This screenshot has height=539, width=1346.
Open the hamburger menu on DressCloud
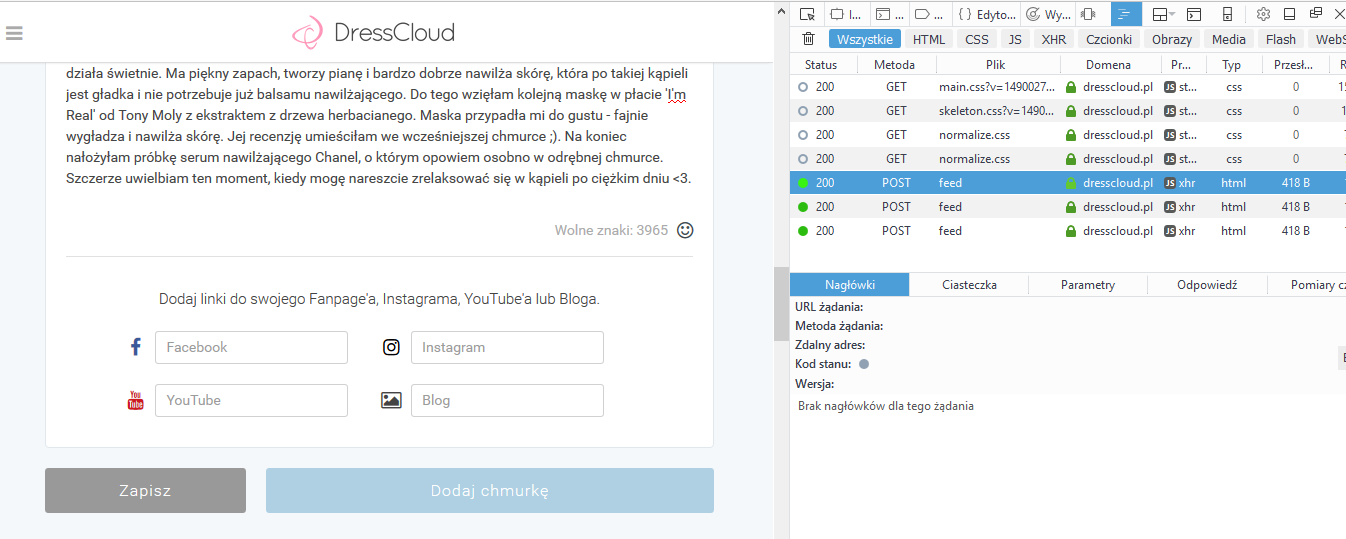14,33
